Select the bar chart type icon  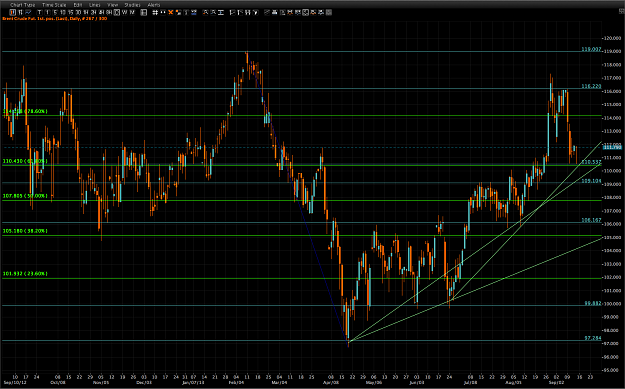click(20, 12)
